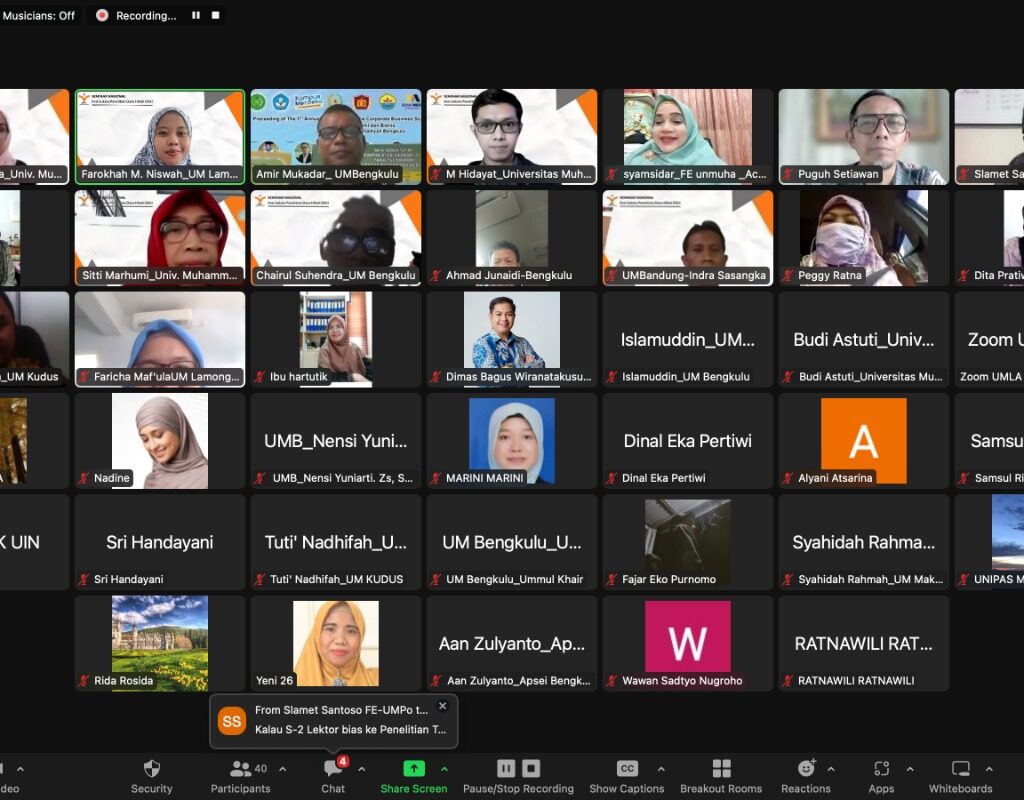Expand the Apps options arrow
Image resolution: width=1024 pixels, height=800 pixels.
[910, 769]
